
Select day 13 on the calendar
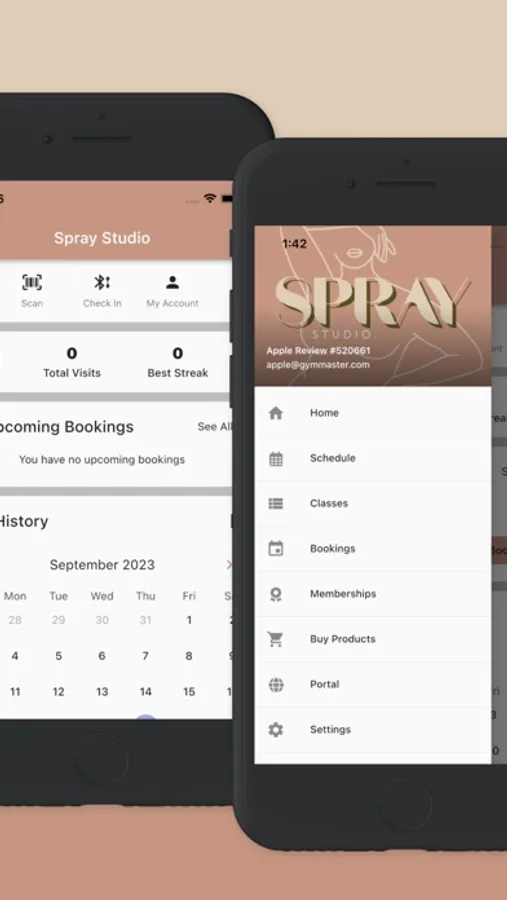coord(102,692)
